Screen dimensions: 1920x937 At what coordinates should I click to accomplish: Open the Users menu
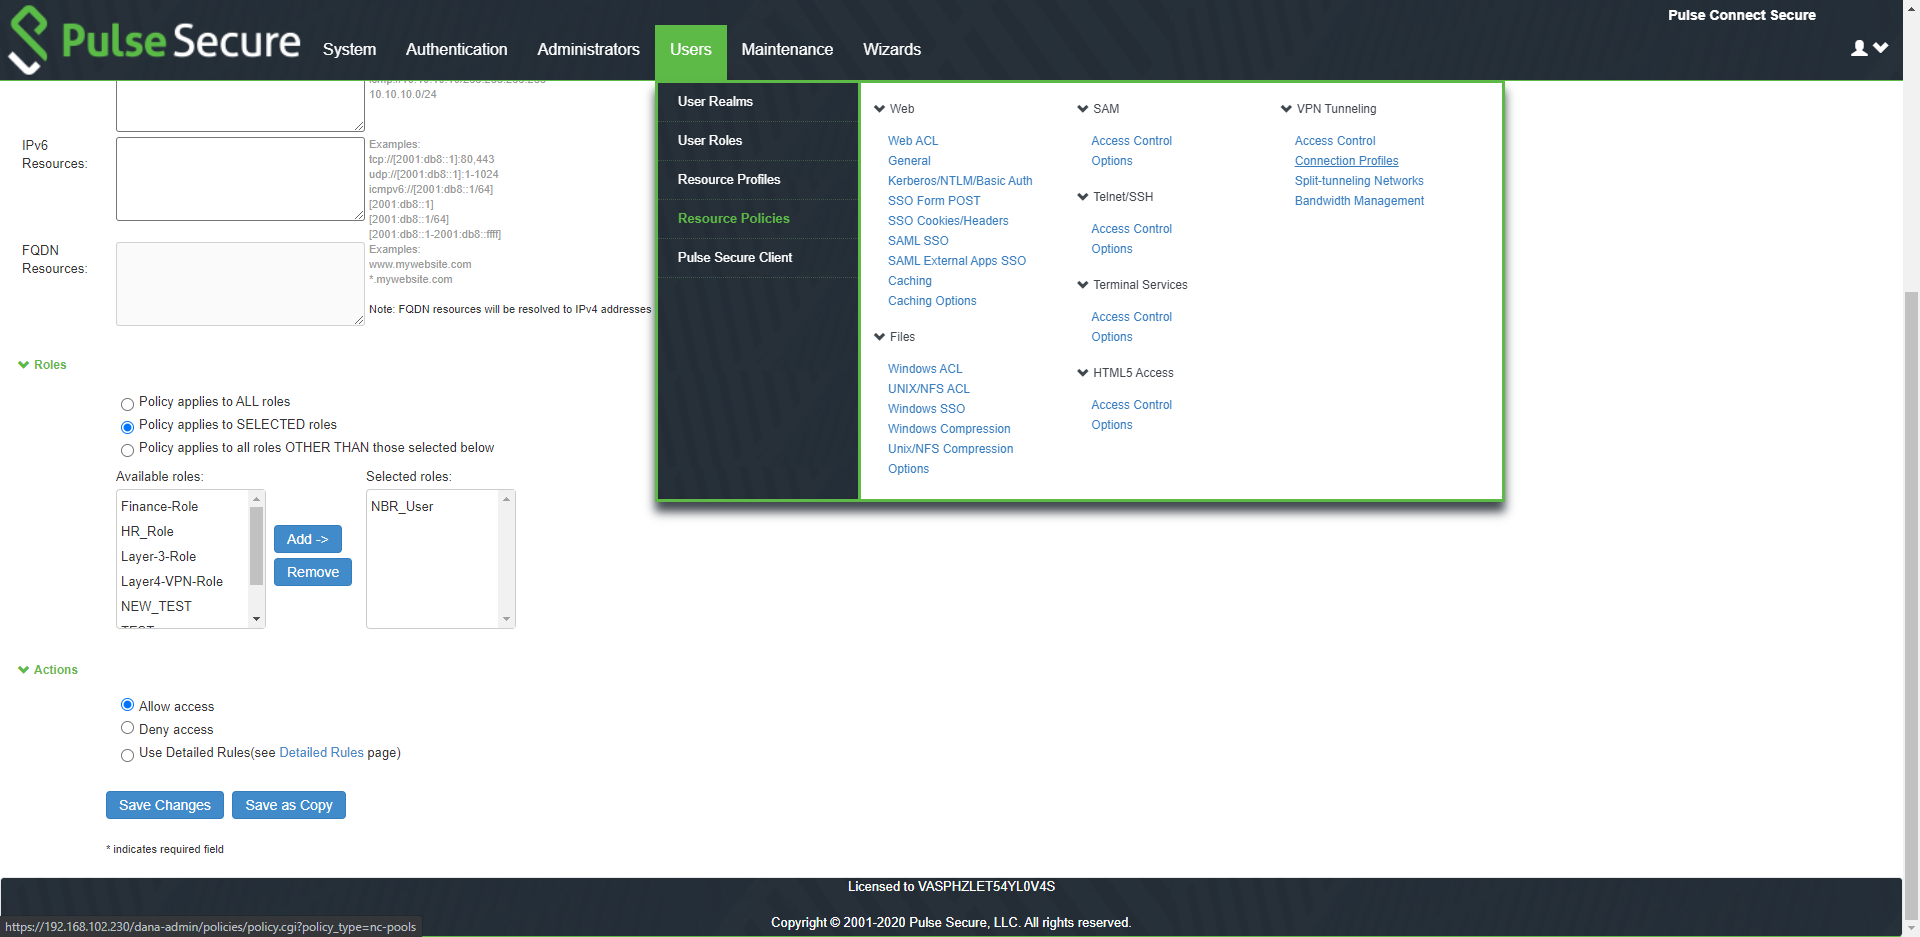click(x=691, y=50)
